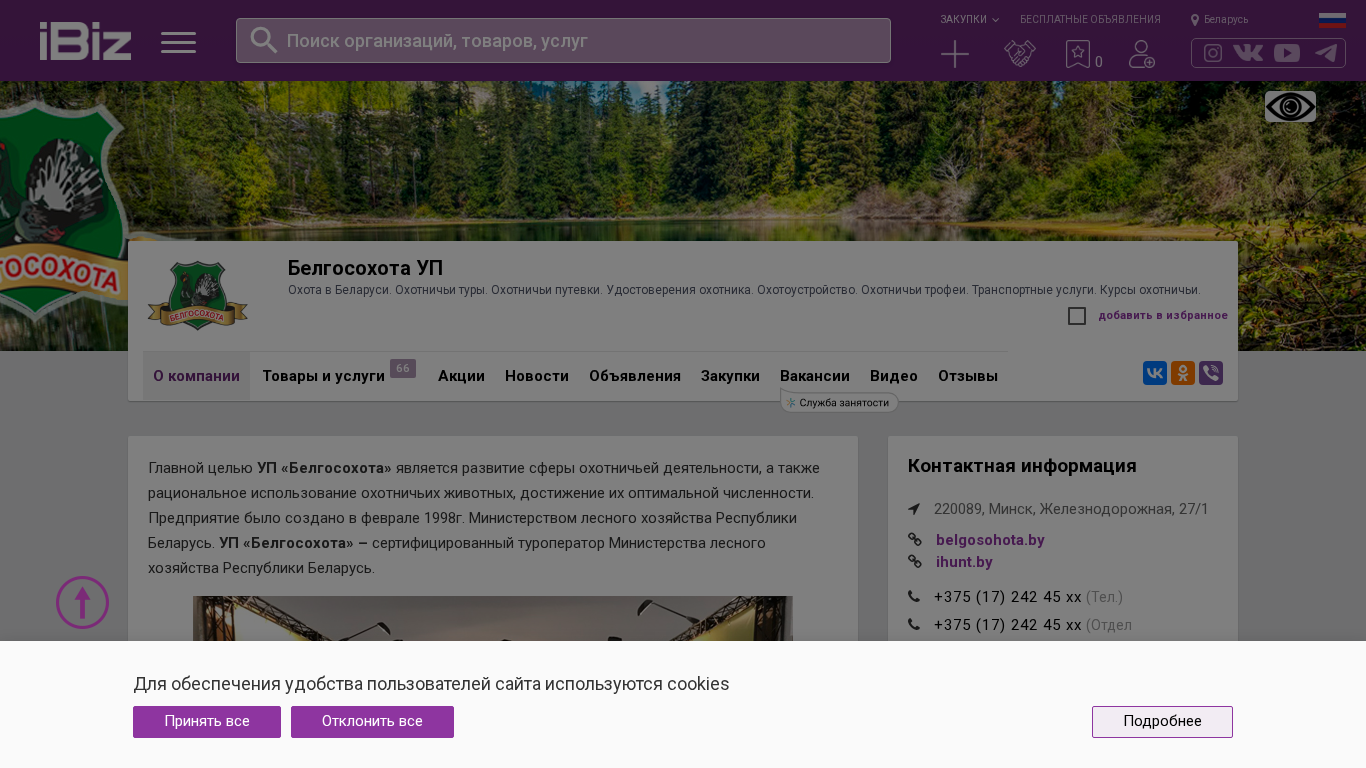Open the iBiz home logo
Viewport: 1366px width, 768px height.
click(x=85, y=41)
